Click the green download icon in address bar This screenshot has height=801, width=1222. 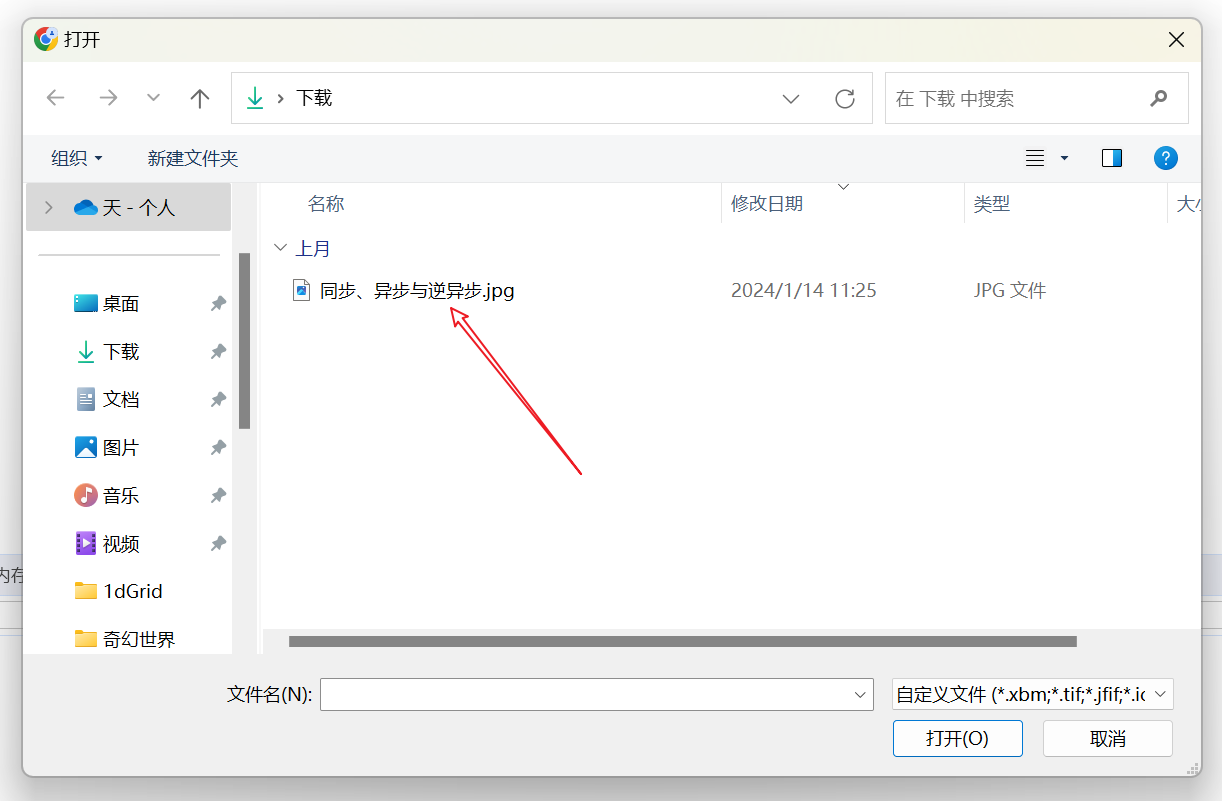(x=255, y=98)
